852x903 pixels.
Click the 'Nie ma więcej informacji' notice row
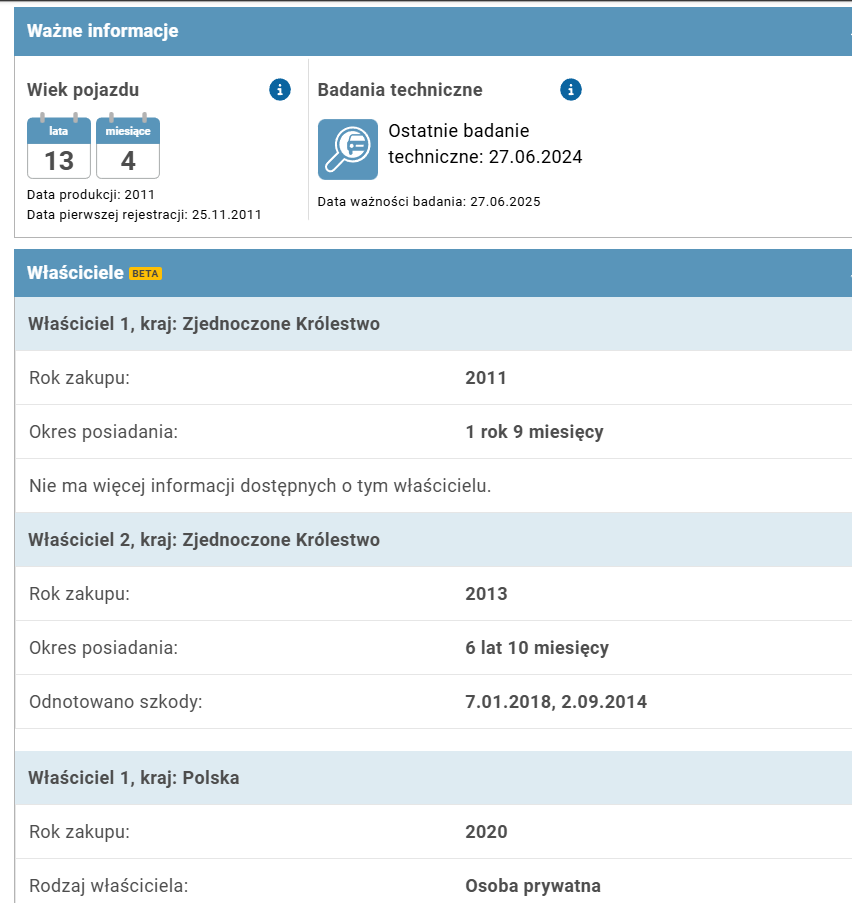(260, 486)
